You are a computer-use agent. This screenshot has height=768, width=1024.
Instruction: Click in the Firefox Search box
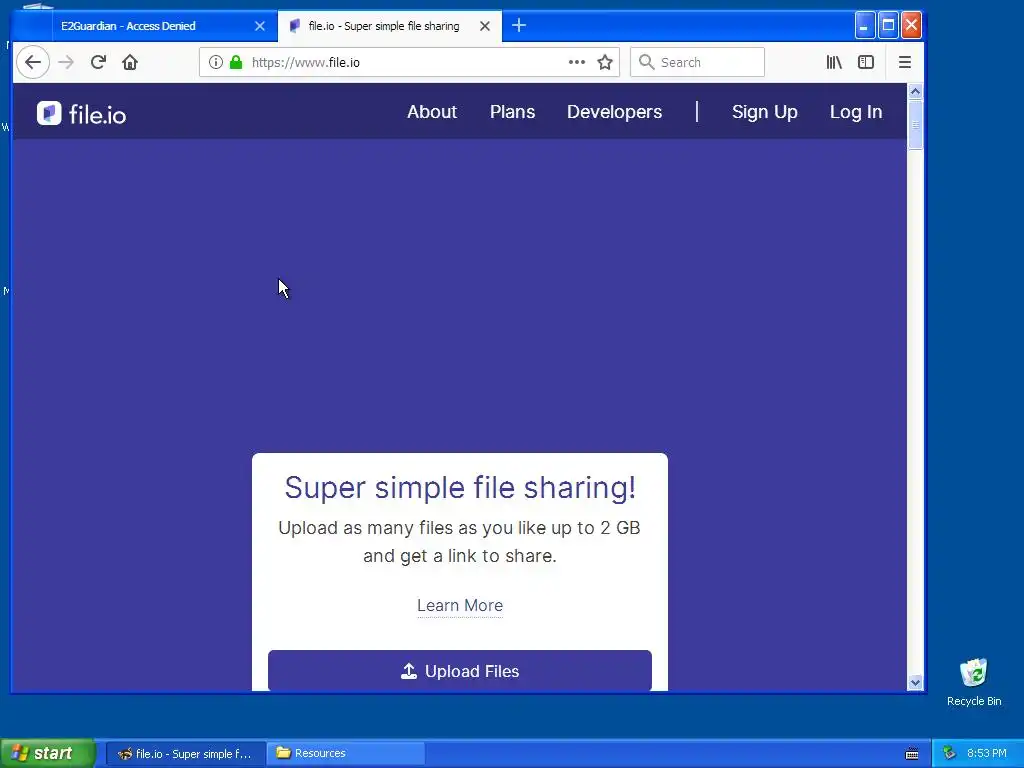(x=697, y=62)
